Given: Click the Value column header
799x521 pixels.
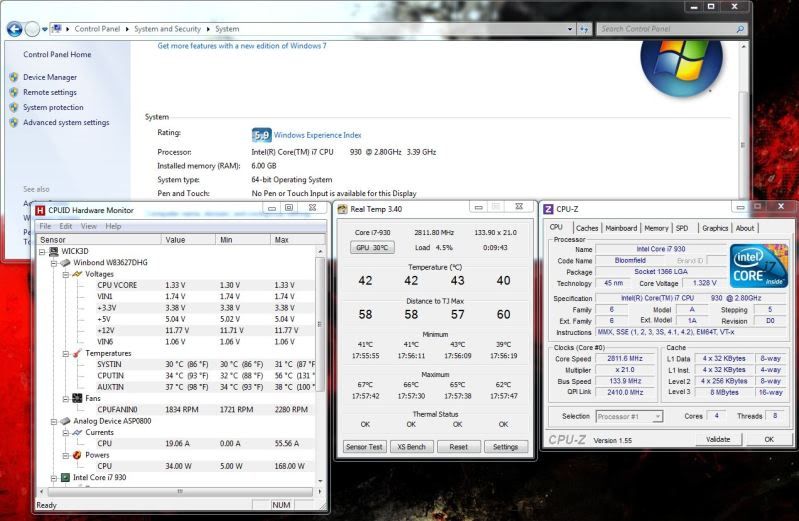Looking at the screenshot, I should pyautogui.click(x=189, y=240).
